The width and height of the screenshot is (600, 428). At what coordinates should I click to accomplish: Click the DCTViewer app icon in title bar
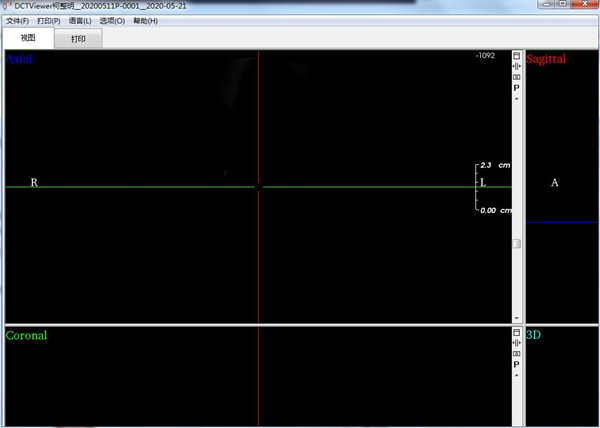coord(8,6)
